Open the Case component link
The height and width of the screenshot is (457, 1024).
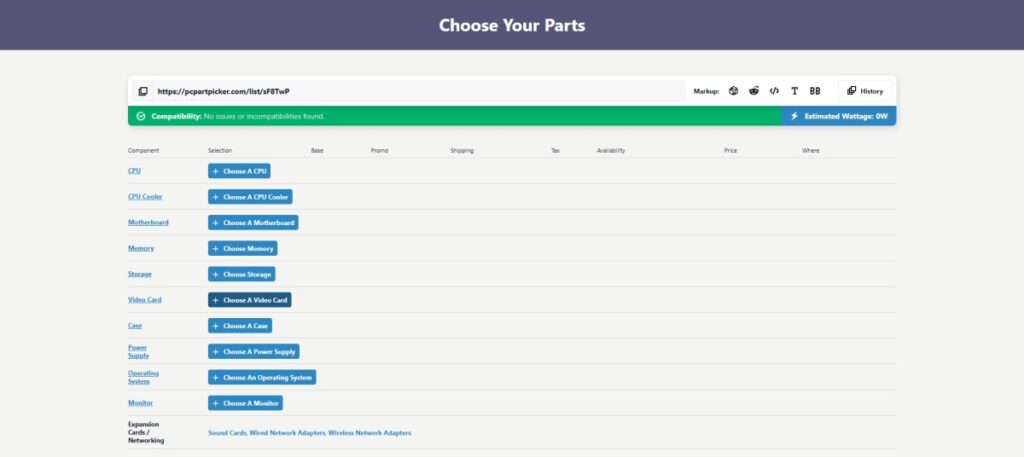click(x=135, y=326)
